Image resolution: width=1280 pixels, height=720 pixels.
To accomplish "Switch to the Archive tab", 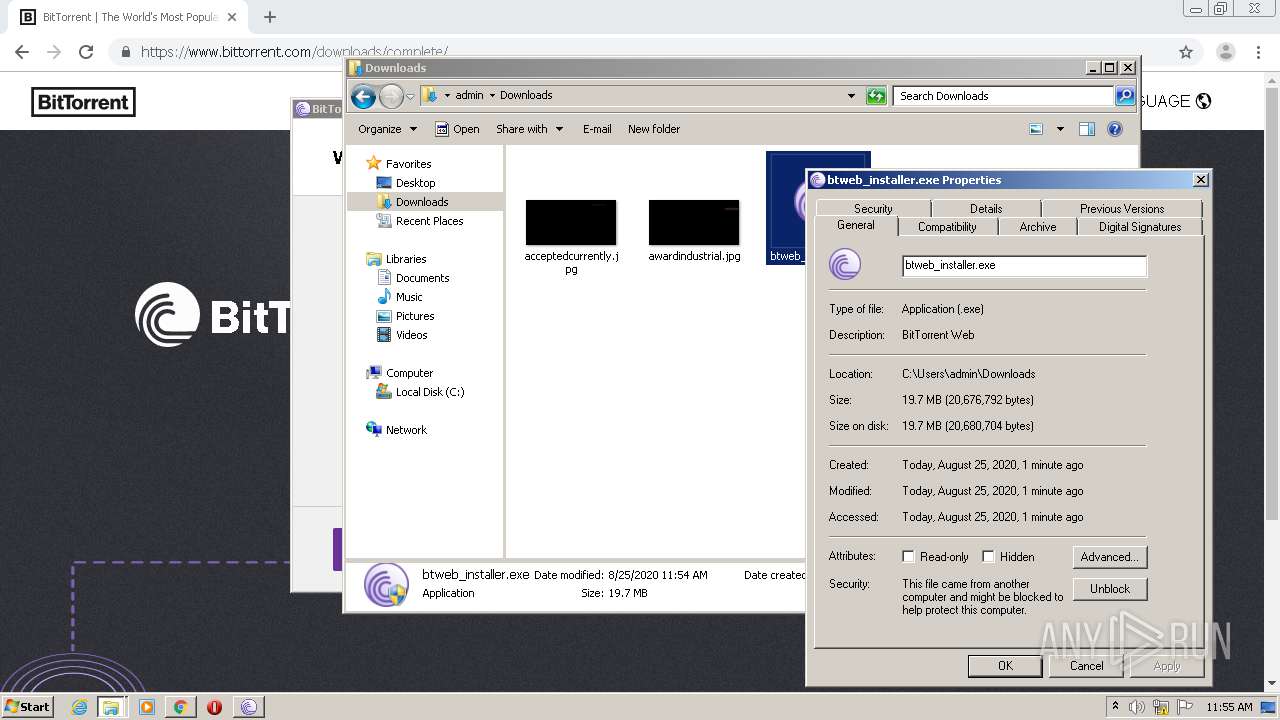I will point(1038,227).
